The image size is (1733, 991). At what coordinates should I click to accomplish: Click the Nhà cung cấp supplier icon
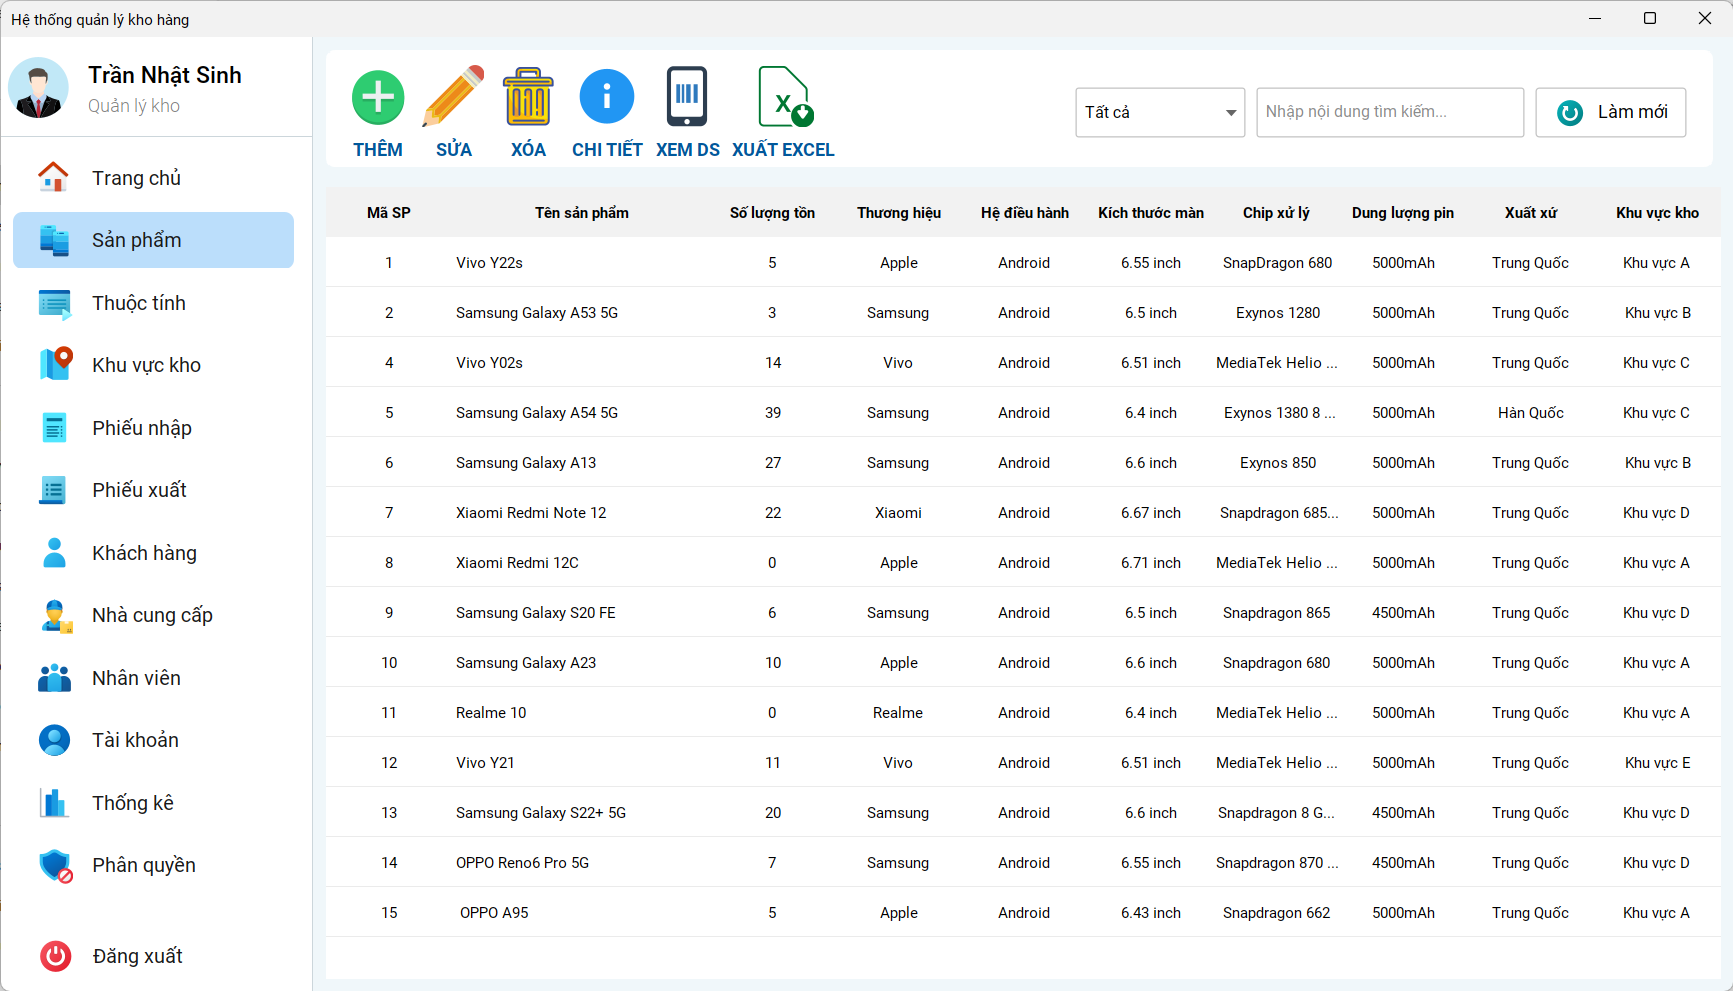[x=56, y=616]
